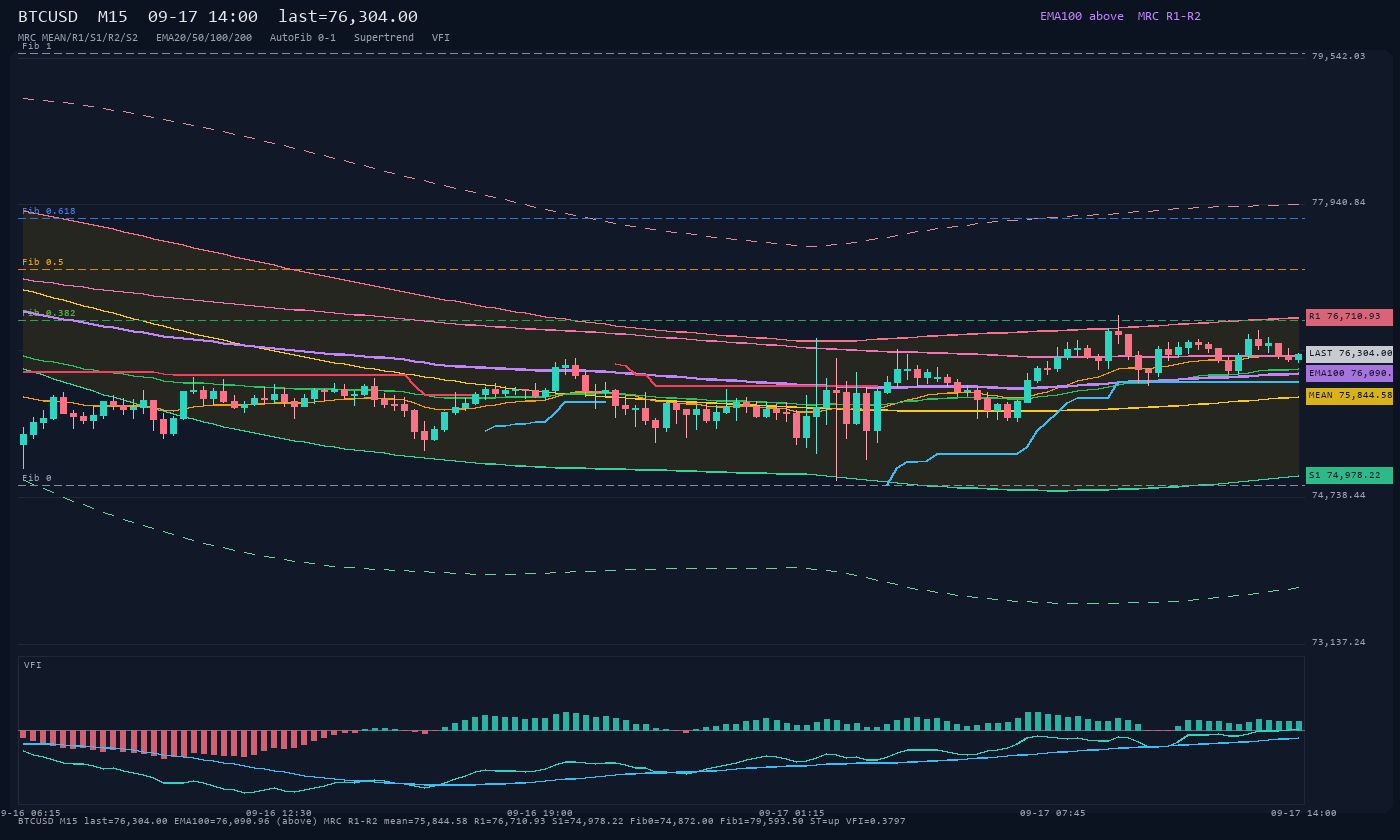
Task: Click the 09-16 19:00 time axis label
Action: [540, 813]
